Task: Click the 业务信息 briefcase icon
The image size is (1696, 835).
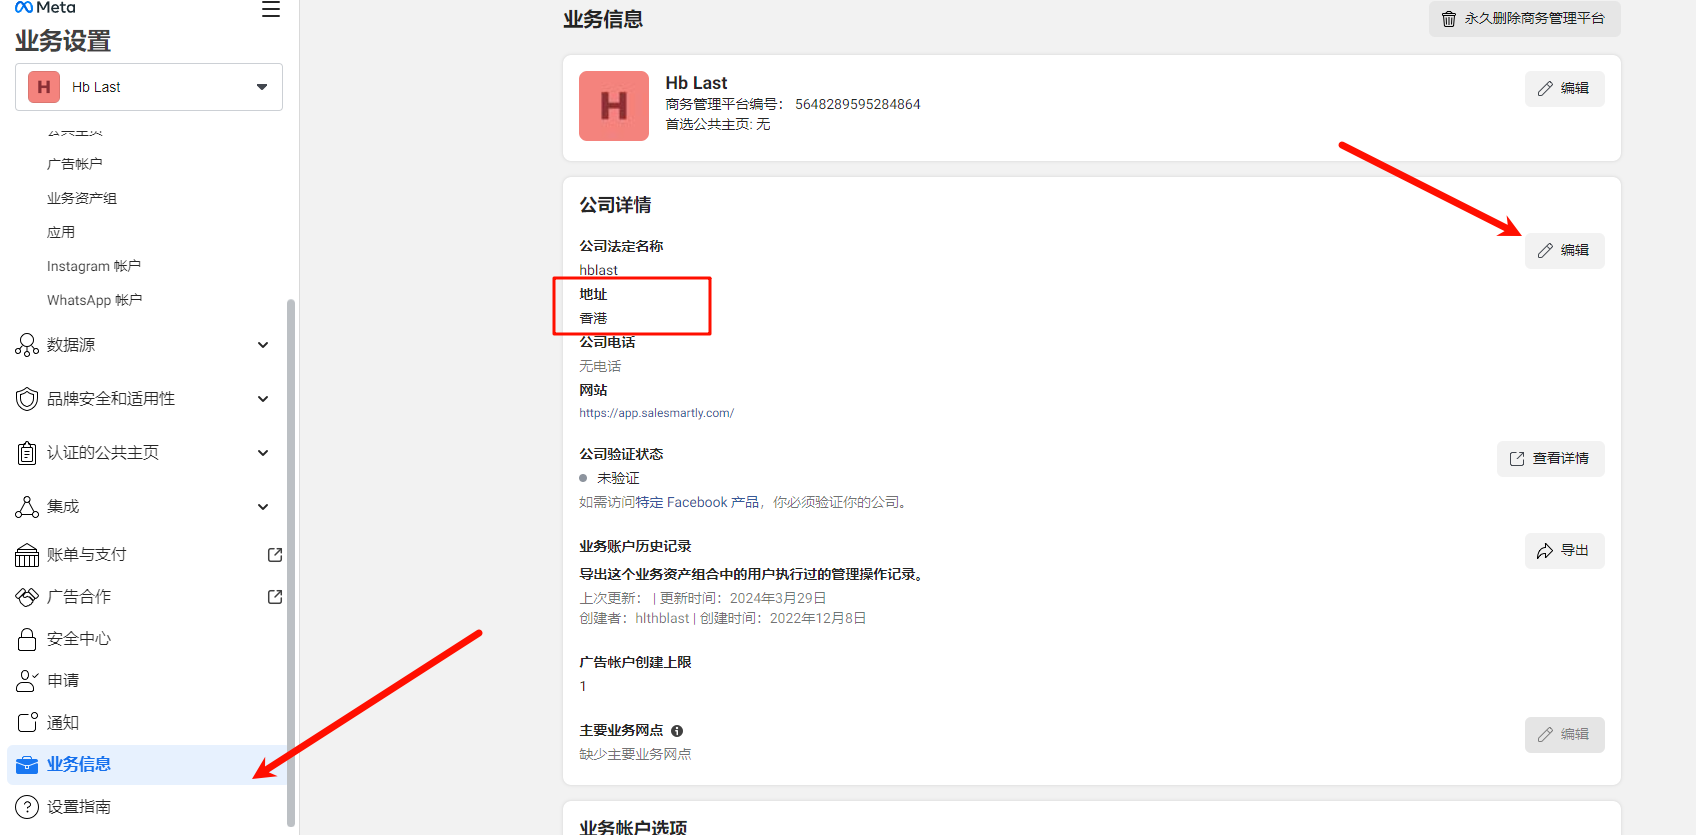Action: [27, 765]
